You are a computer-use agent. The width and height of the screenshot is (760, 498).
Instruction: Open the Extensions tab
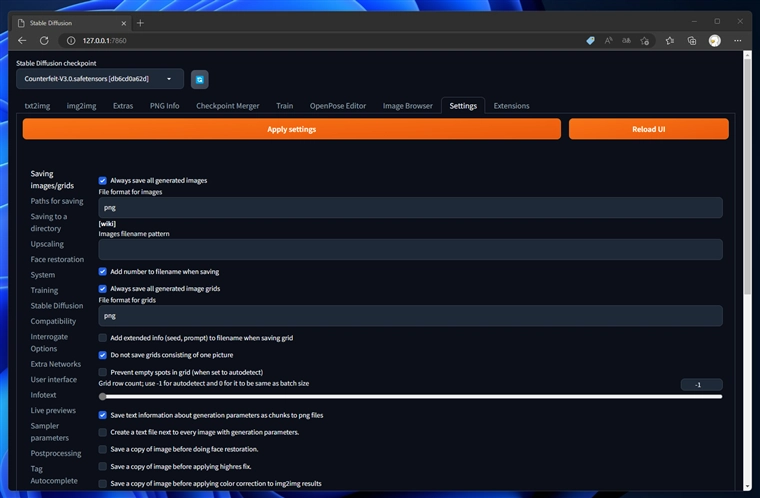pos(511,106)
